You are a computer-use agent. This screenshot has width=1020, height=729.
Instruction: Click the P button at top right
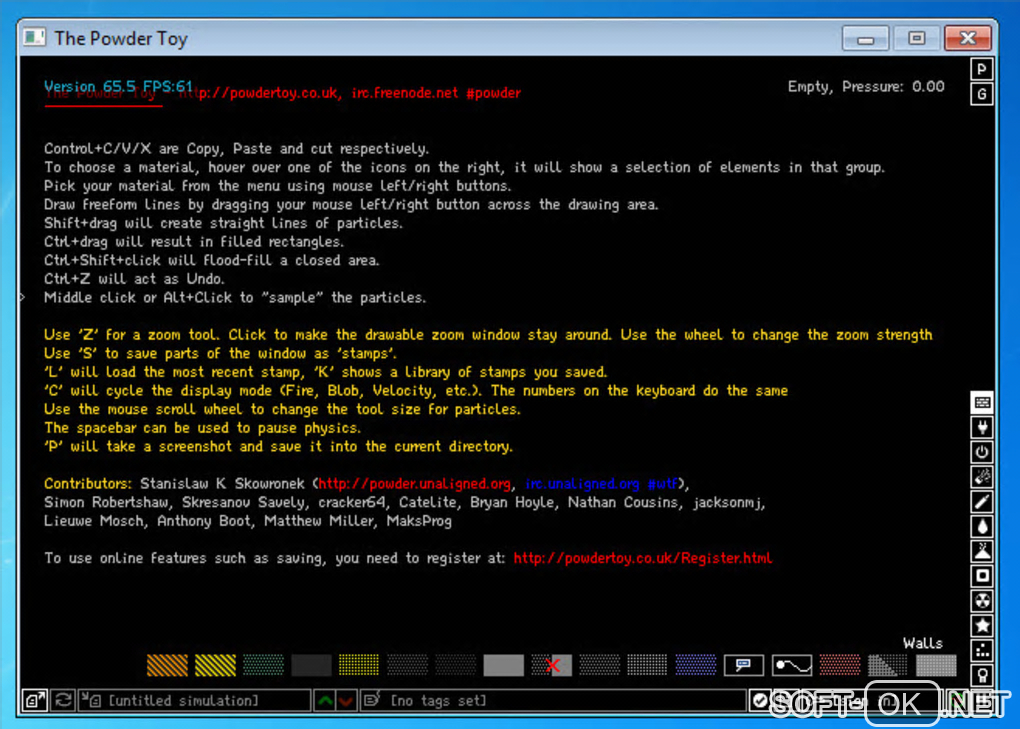click(x=982, y=69)
